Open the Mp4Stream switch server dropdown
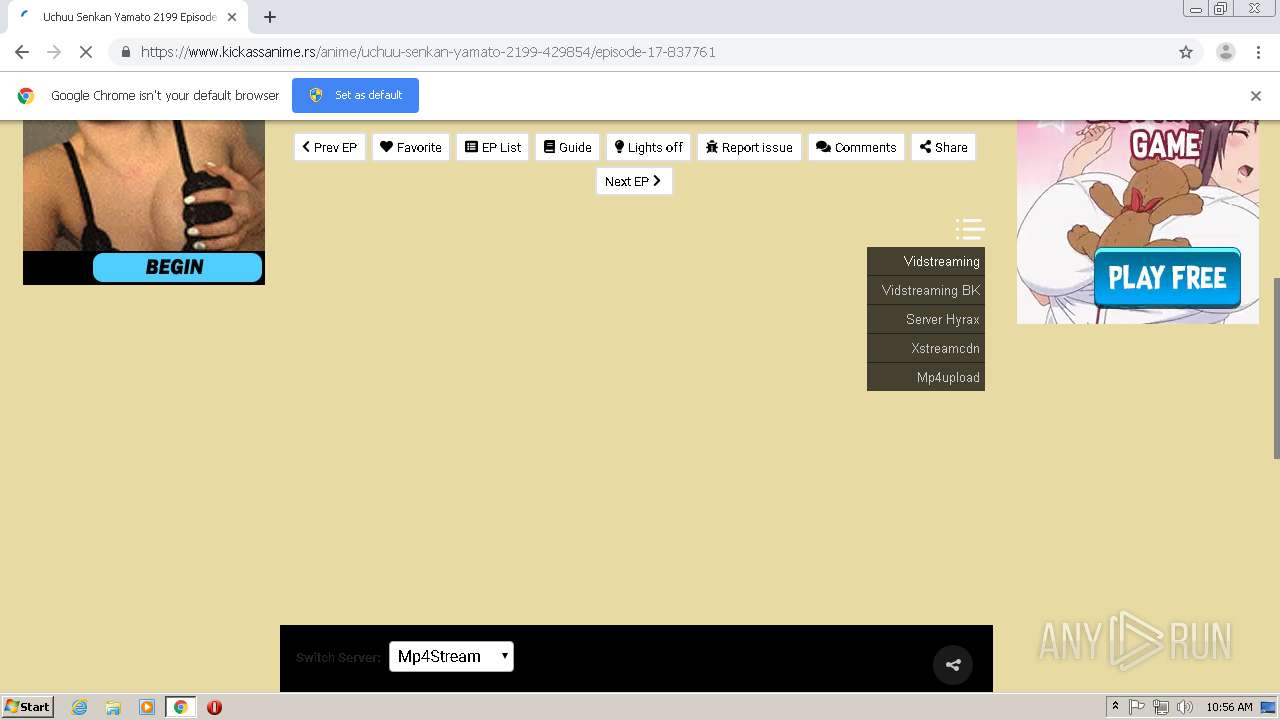 tap(451, 656)
